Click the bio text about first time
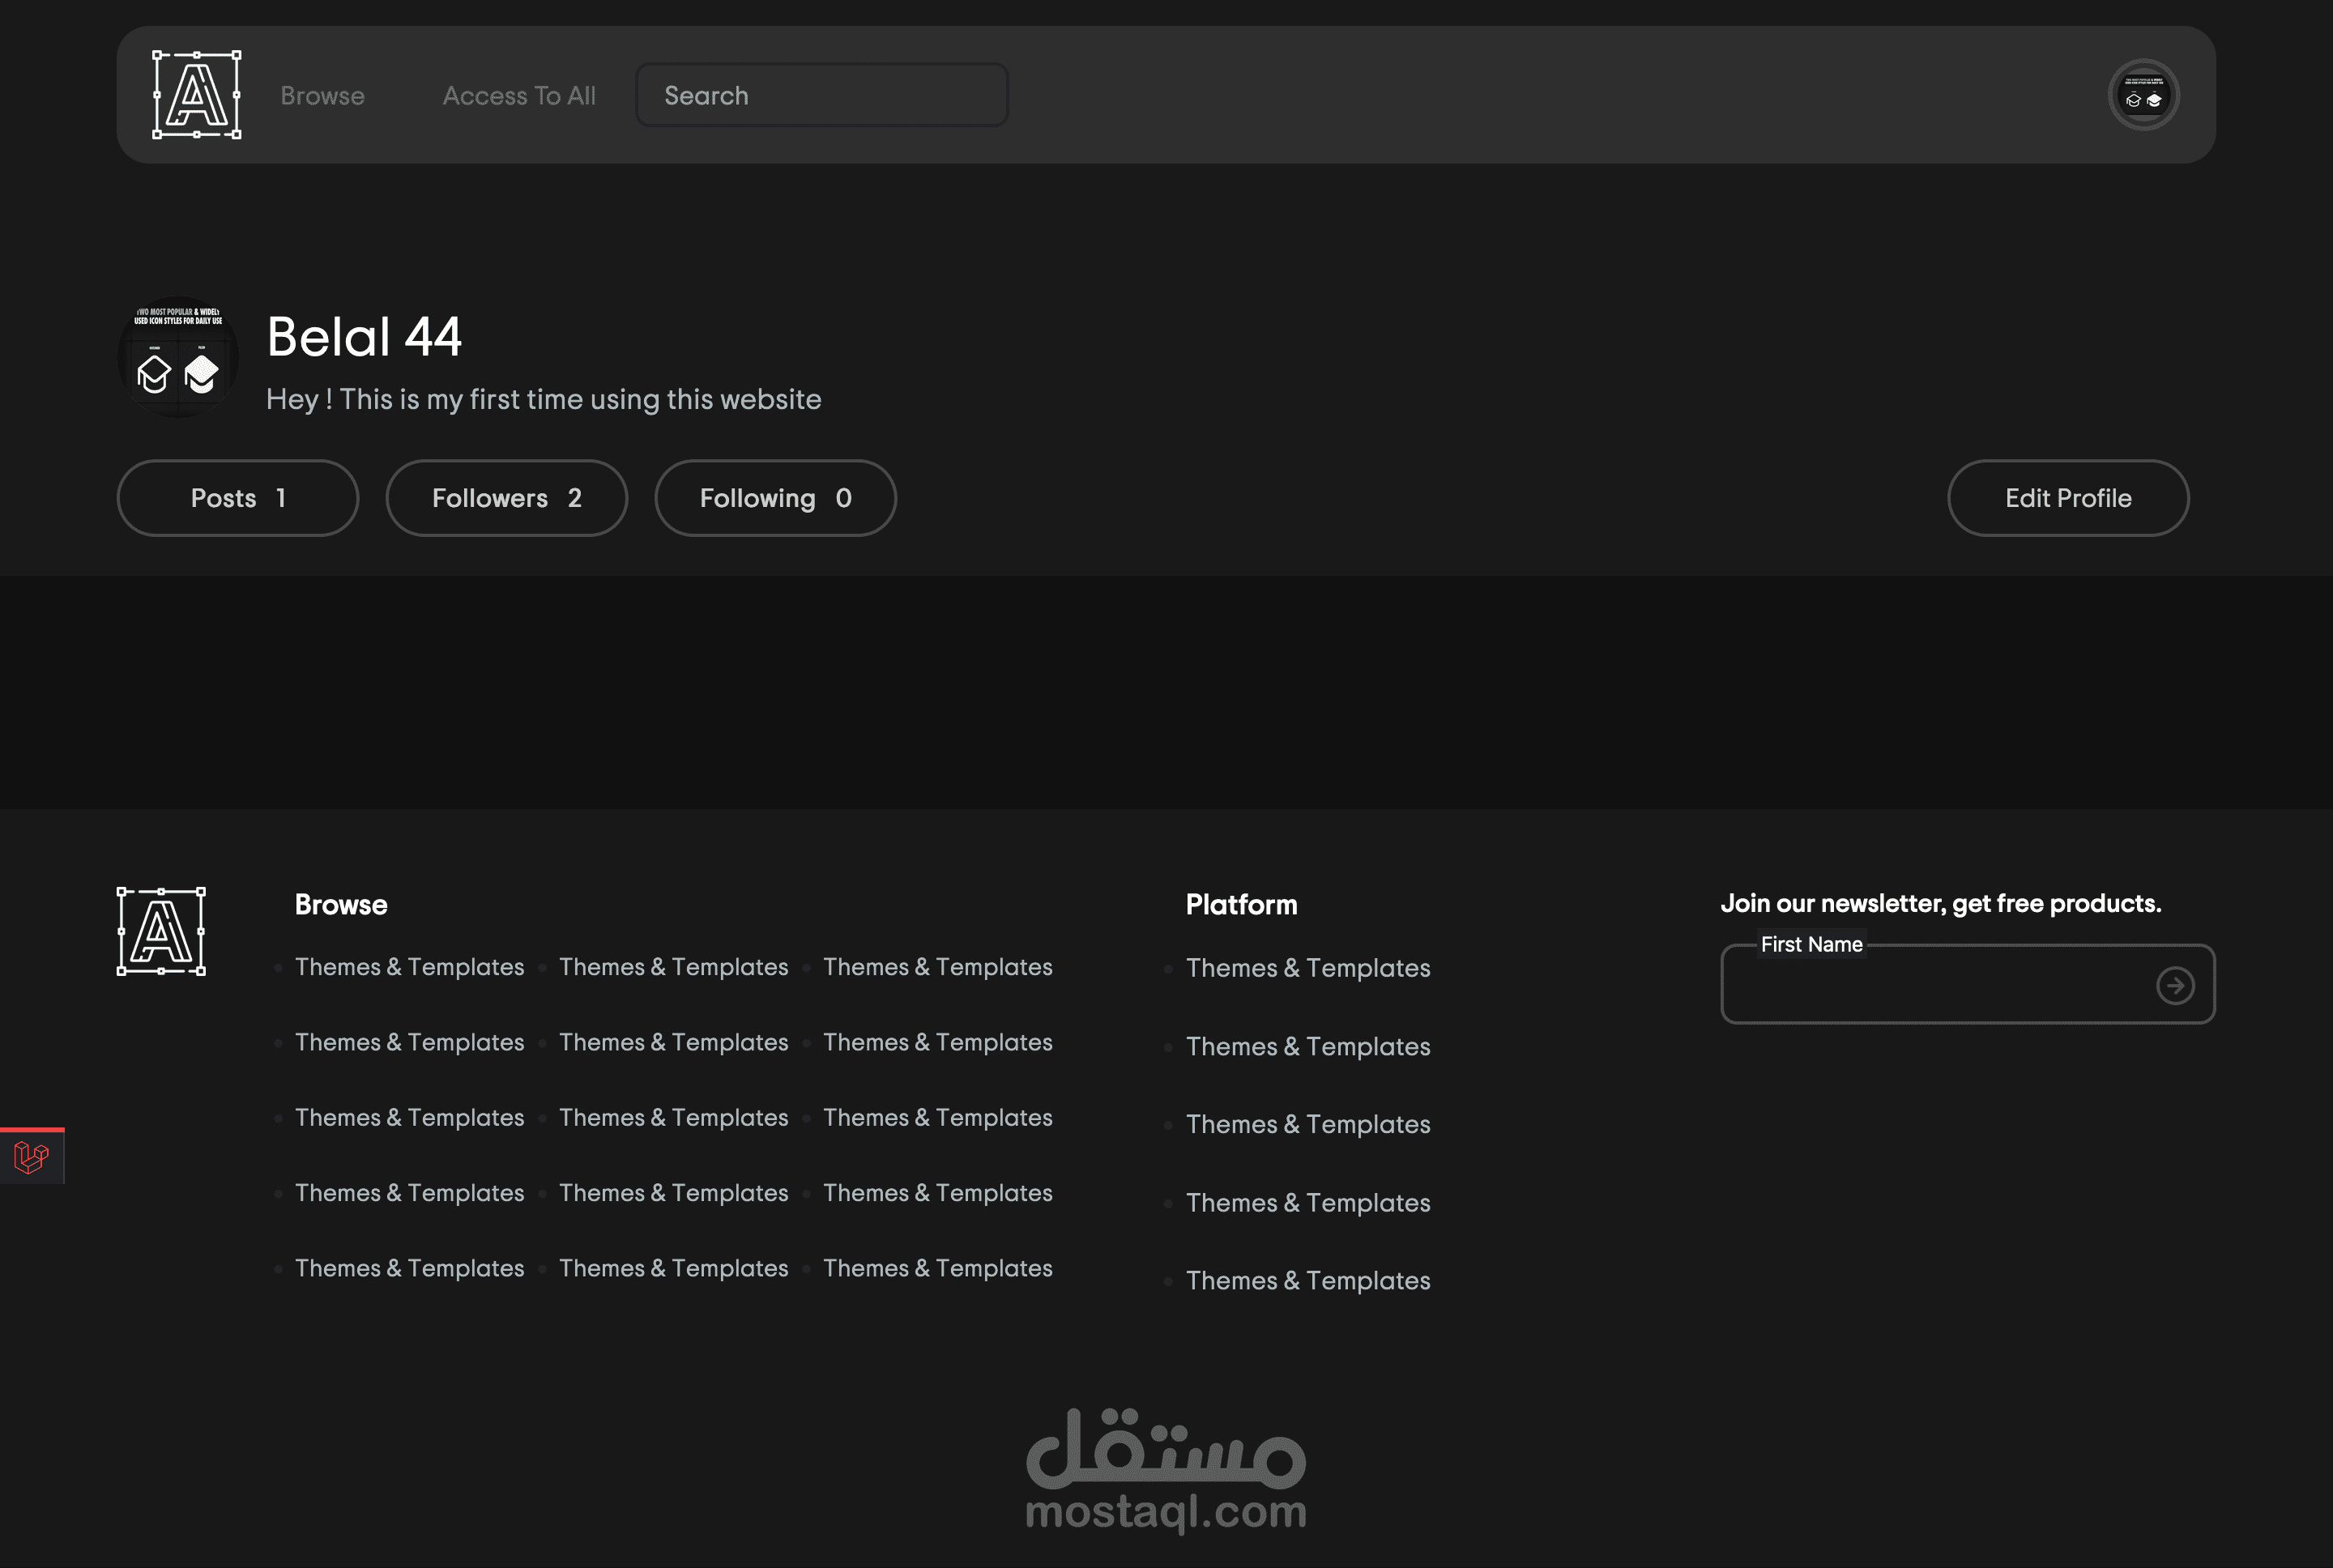2333x1568 pixels. [544, 399]
